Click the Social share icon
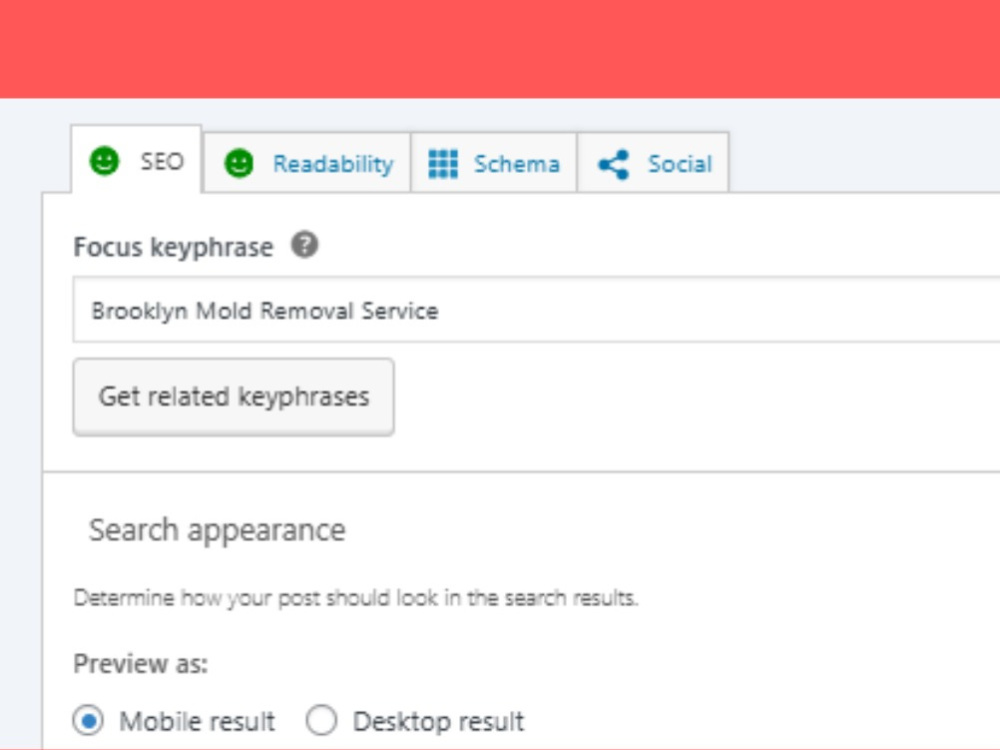The image size is (1000, 750). pyautogui.click(x=614, y=165)
